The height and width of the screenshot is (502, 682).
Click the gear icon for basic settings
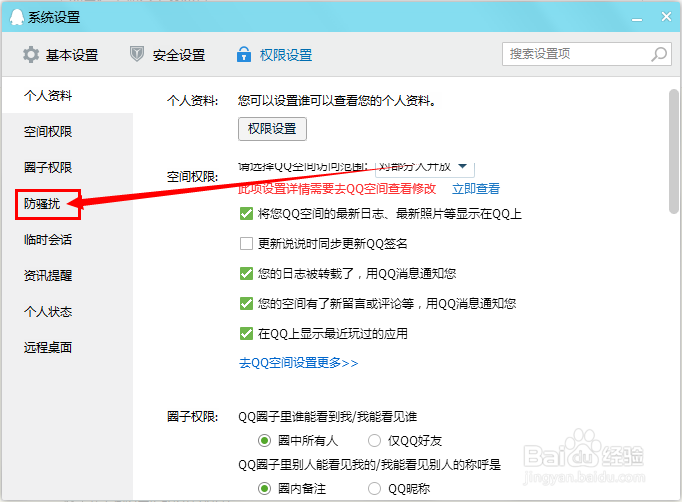pos(31,55)
